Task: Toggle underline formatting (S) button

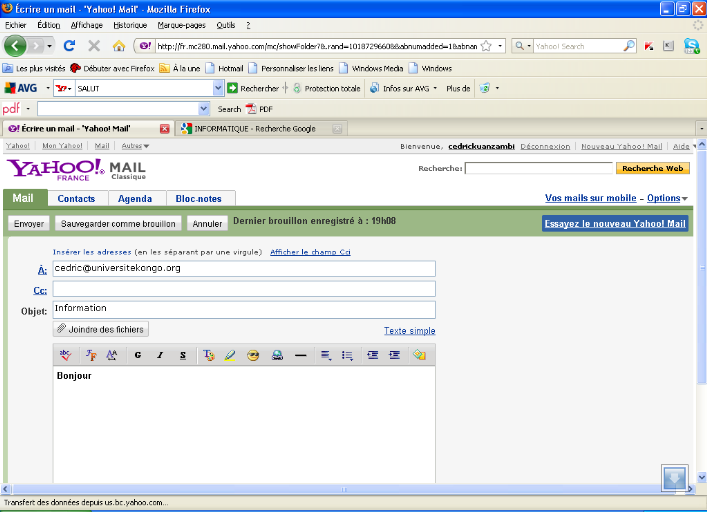Action: point(183,355)
